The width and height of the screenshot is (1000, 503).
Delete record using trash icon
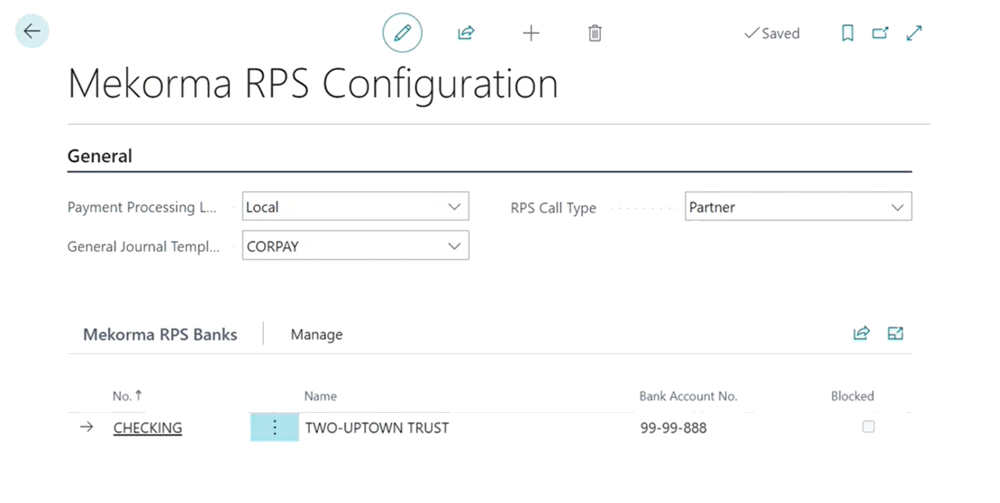[x=594, y=33]
